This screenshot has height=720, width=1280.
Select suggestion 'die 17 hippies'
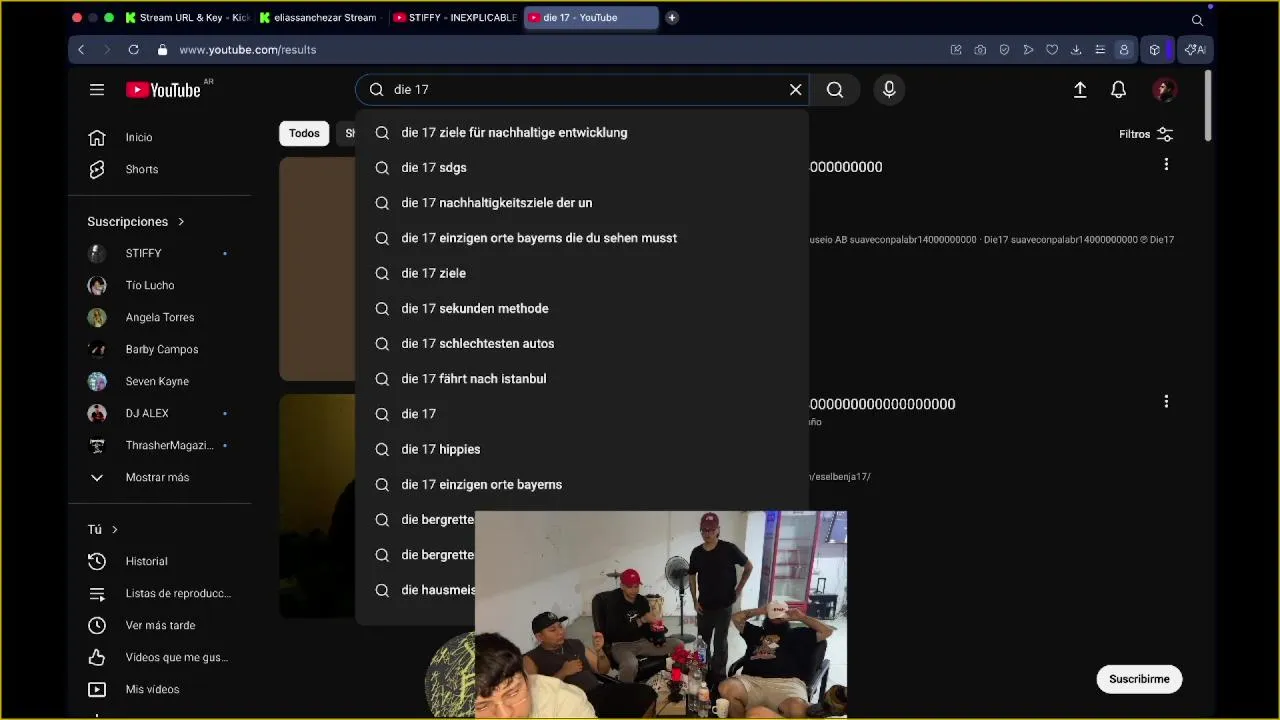pos(582,449)
